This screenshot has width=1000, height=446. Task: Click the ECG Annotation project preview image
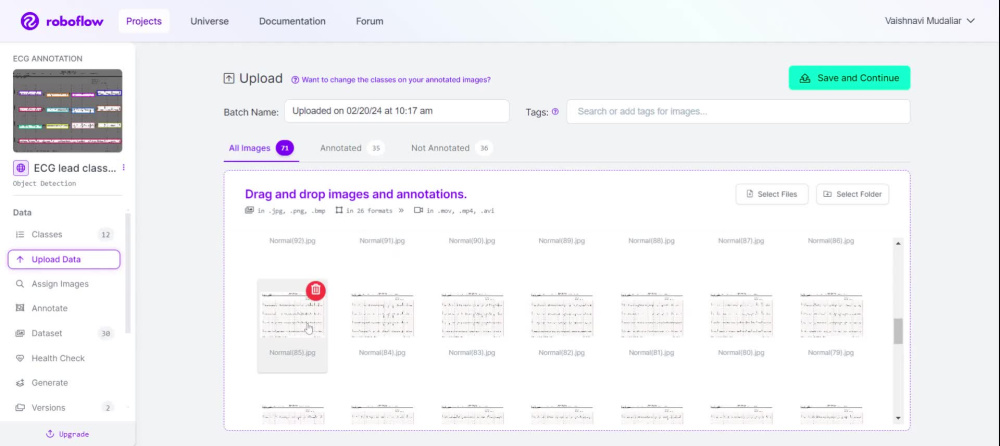pos(68,110)
